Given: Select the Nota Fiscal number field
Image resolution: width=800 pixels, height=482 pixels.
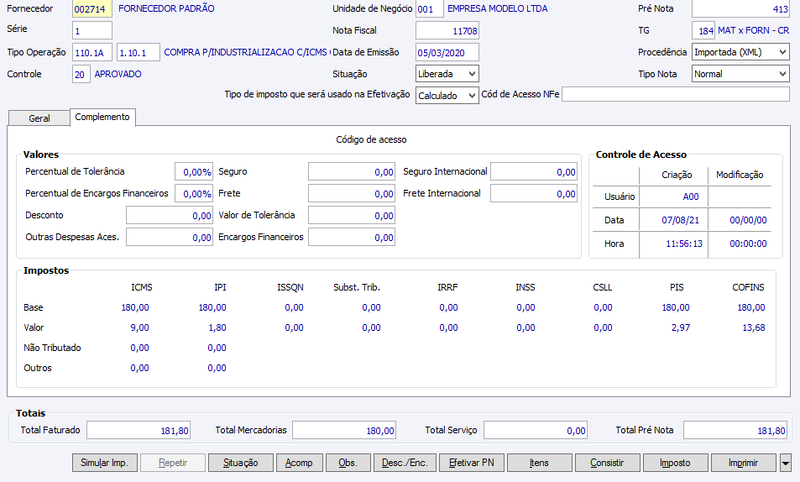Looking at the screenshot, I should 447,31.
